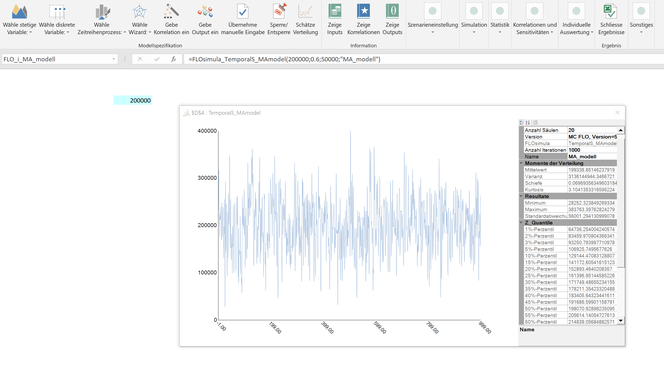Select the FLOsimula property row

click(x=570, y=143)
